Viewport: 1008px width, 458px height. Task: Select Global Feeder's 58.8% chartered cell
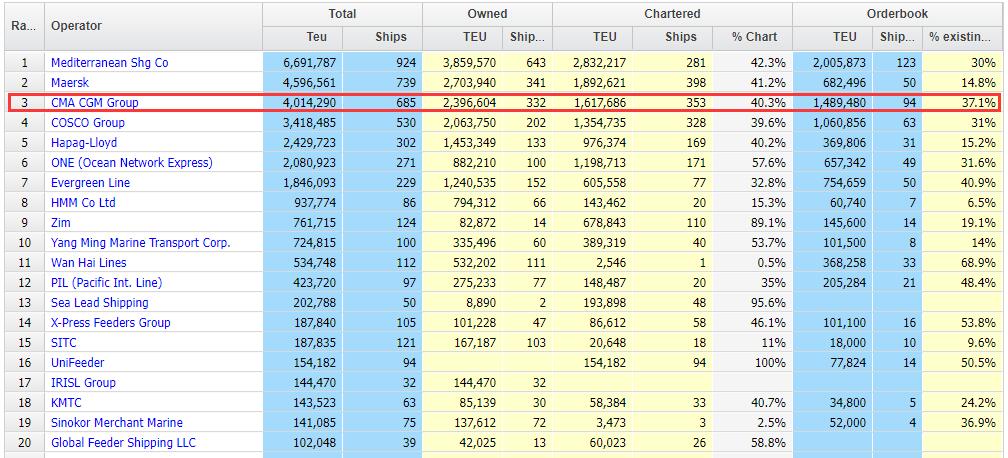pyautogui.click(x=752, y=442)
